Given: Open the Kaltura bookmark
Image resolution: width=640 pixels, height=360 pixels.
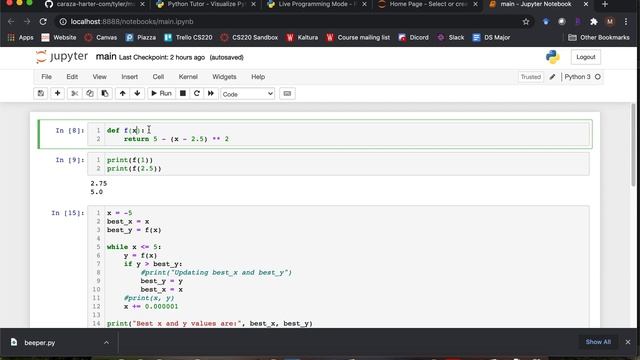Looking at the screenshot, I should [x=302, y=38].
